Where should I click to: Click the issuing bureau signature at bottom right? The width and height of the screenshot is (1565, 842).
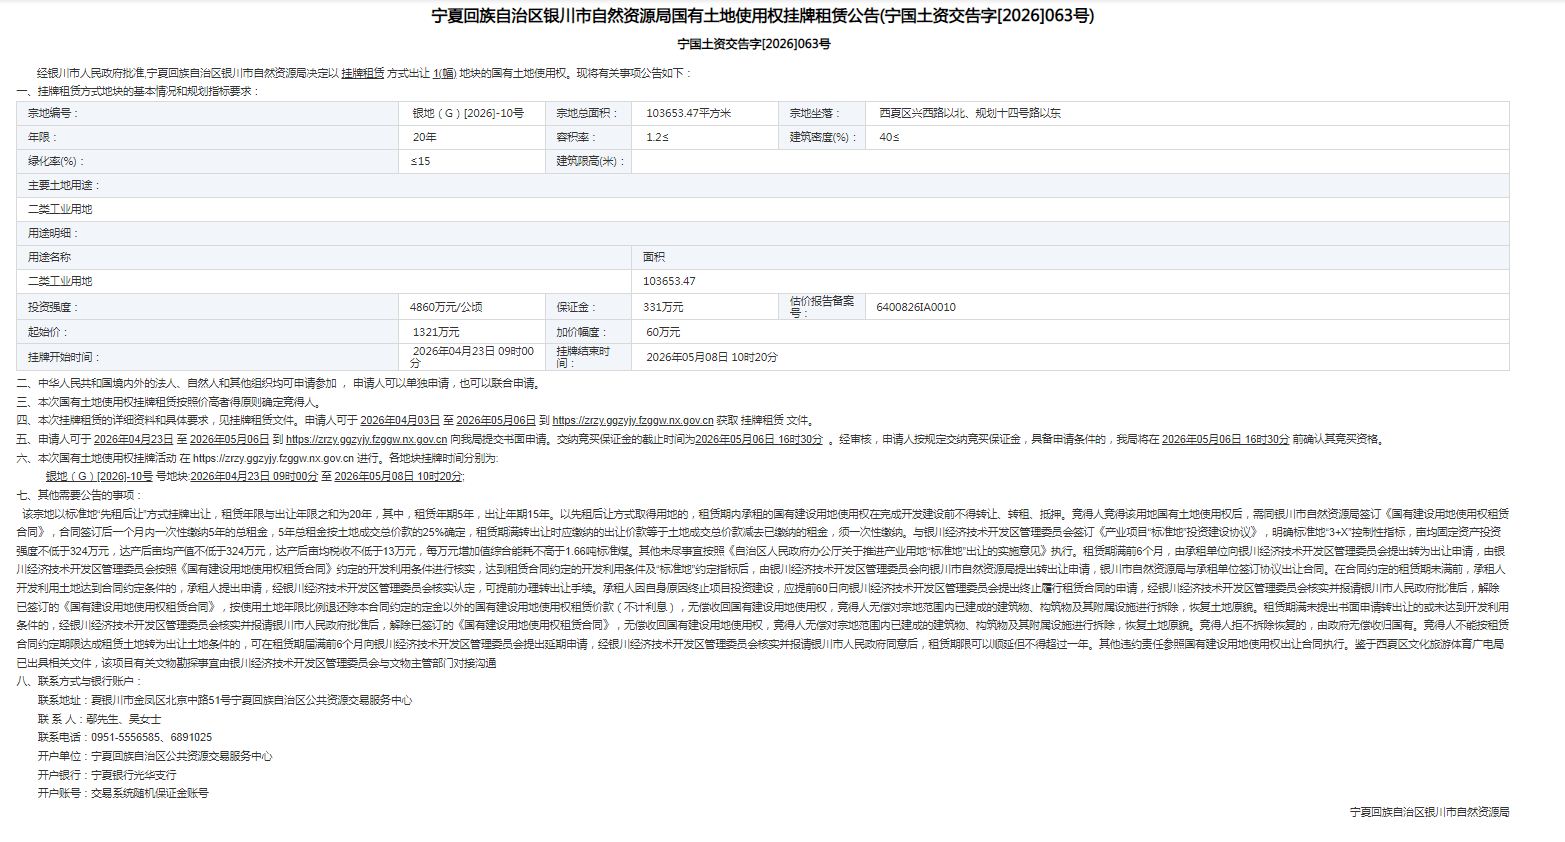[1428, 813]
